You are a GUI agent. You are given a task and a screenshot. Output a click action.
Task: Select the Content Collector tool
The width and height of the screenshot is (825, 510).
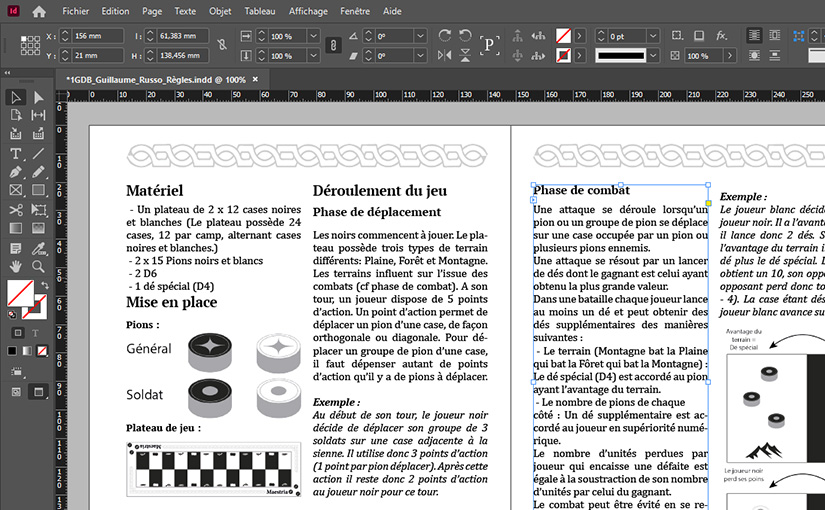15,134
